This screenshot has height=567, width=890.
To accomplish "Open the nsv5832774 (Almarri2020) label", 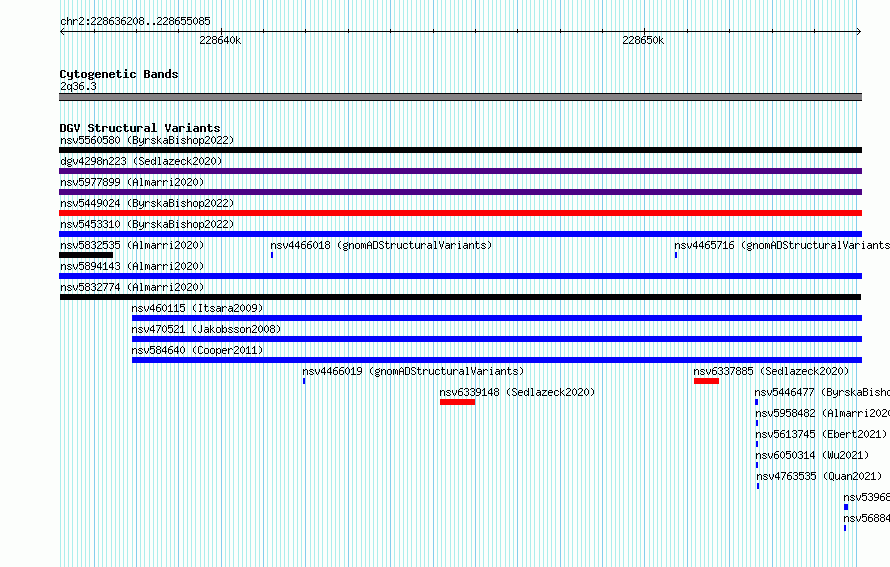I will point(132,287).
